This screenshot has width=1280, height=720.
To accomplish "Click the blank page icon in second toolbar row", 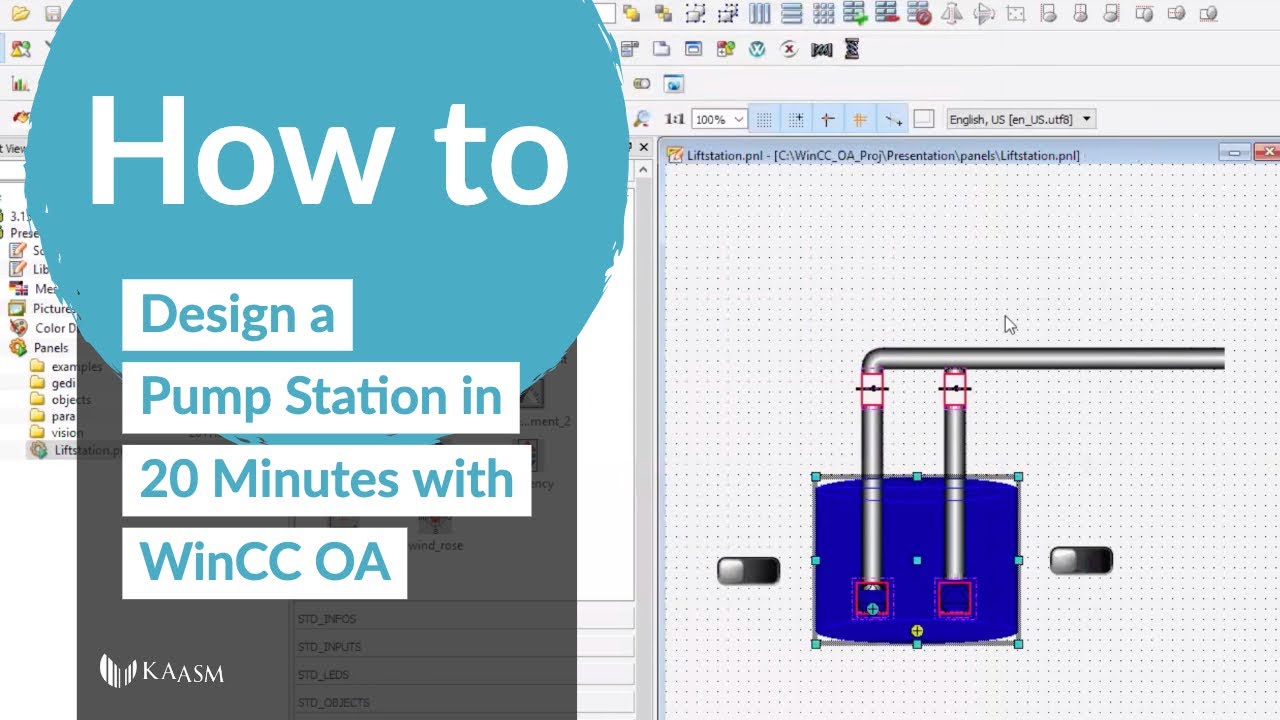I will 661,48.
